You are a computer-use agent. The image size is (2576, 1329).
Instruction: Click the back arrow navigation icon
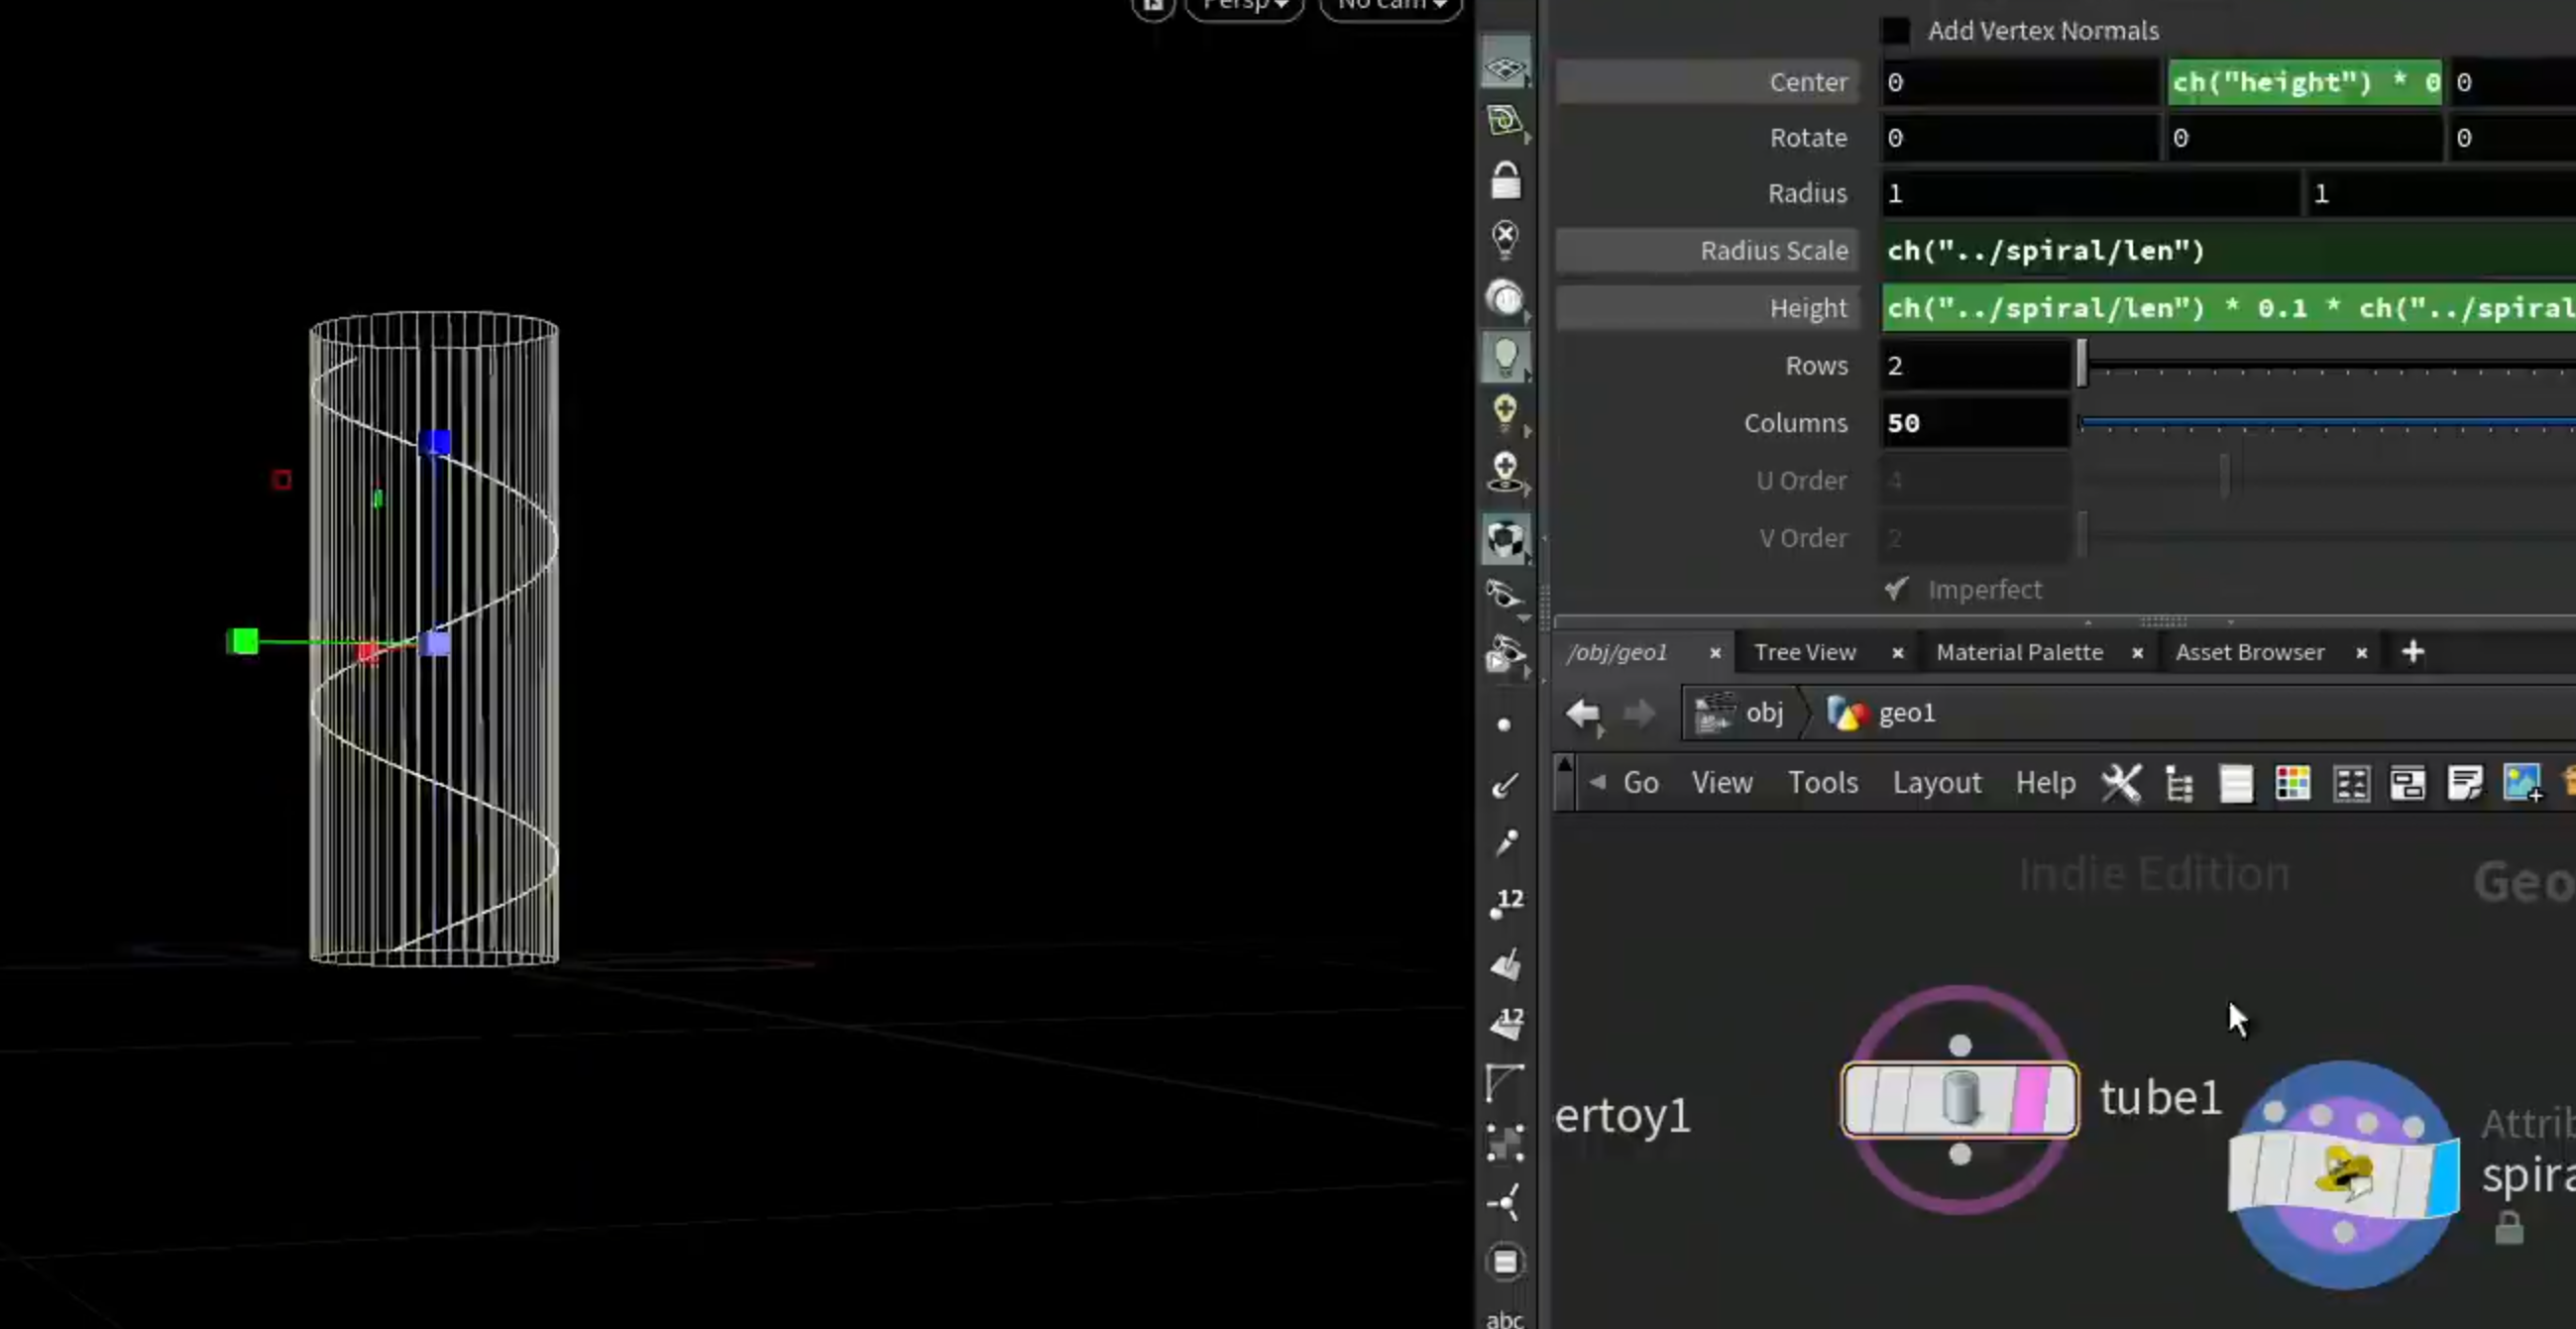tap(1583, 714)
